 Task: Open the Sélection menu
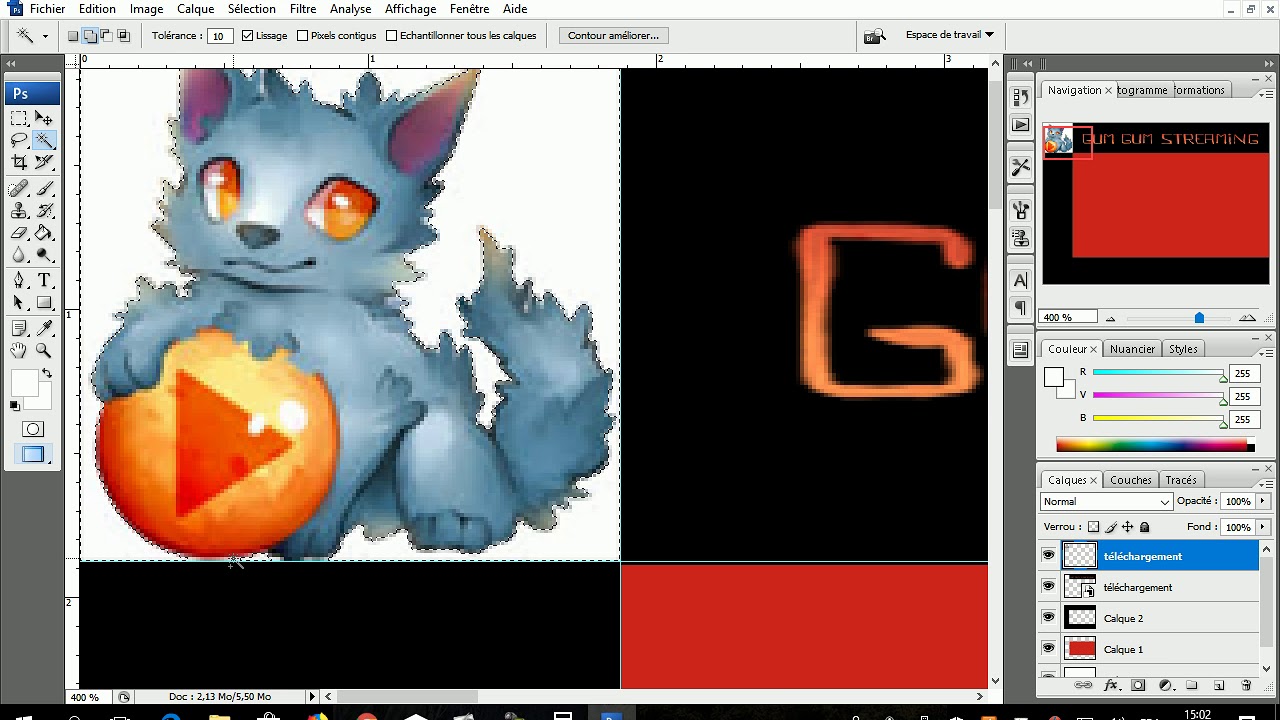[252, 9]
